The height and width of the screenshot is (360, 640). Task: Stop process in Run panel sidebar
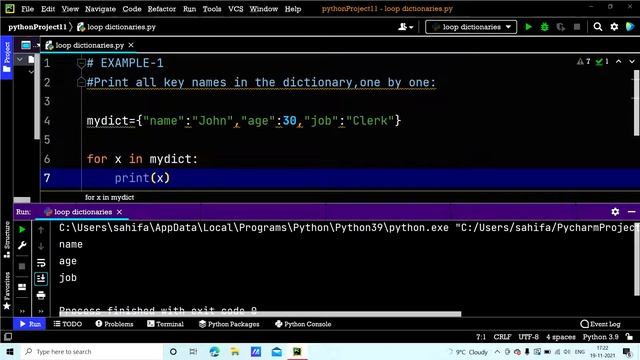22,266
